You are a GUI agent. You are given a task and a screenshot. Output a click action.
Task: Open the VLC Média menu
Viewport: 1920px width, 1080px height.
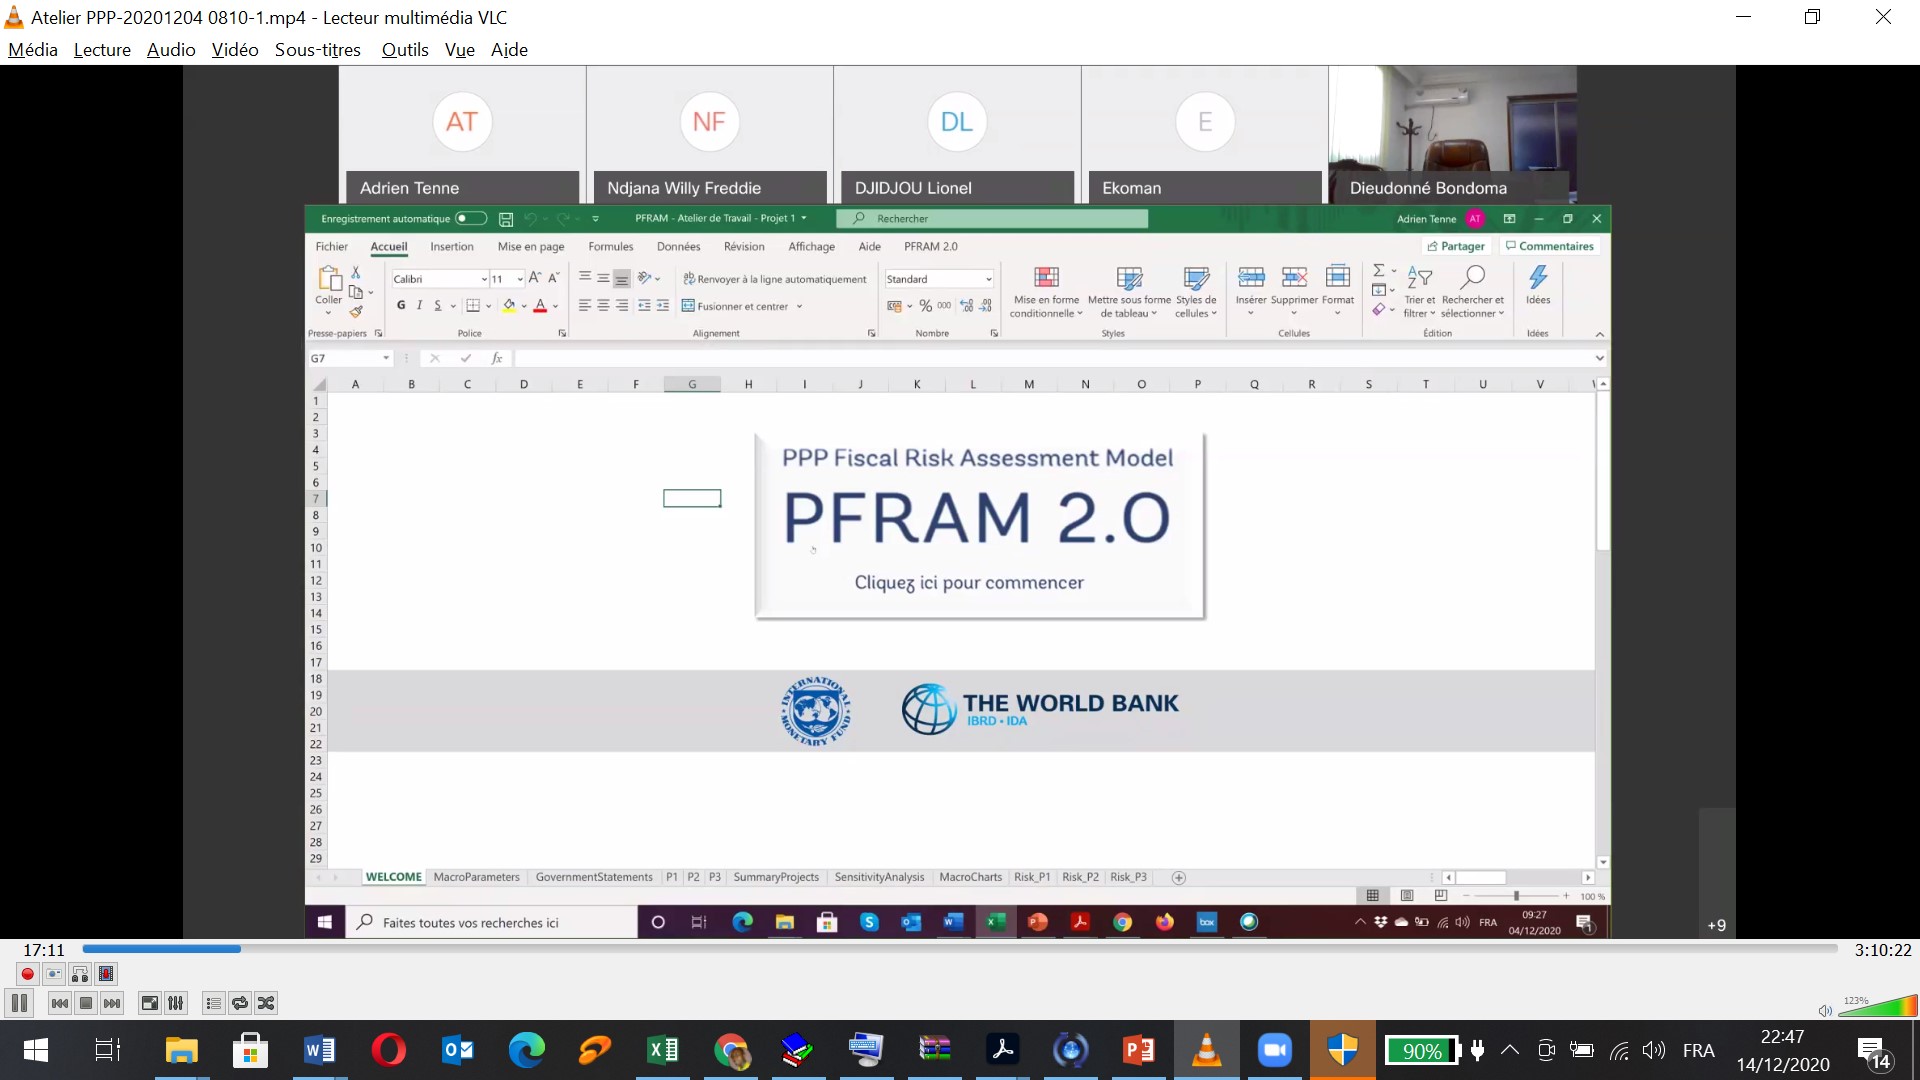tap(33, 50)
